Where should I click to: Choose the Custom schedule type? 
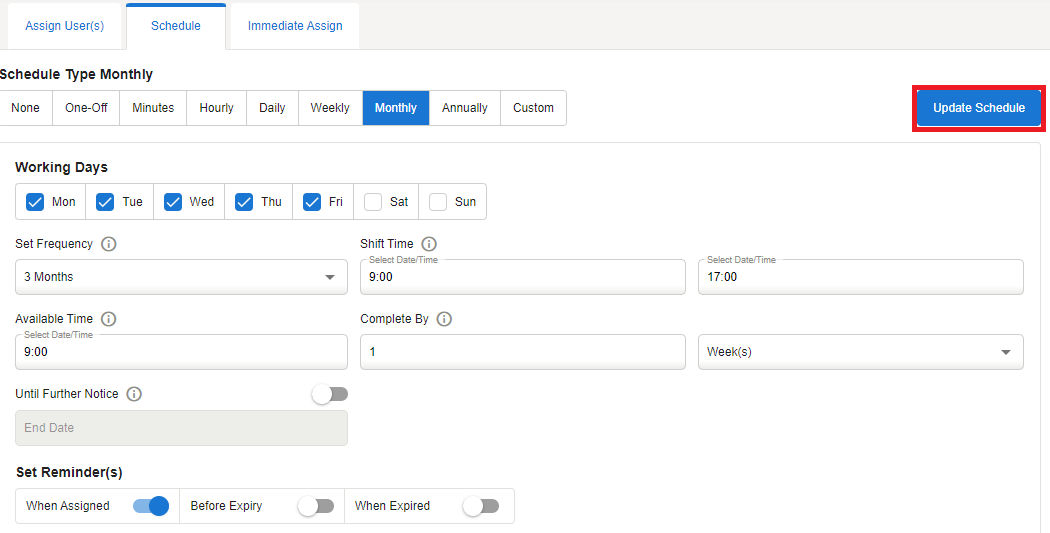(x=533, y=108)
